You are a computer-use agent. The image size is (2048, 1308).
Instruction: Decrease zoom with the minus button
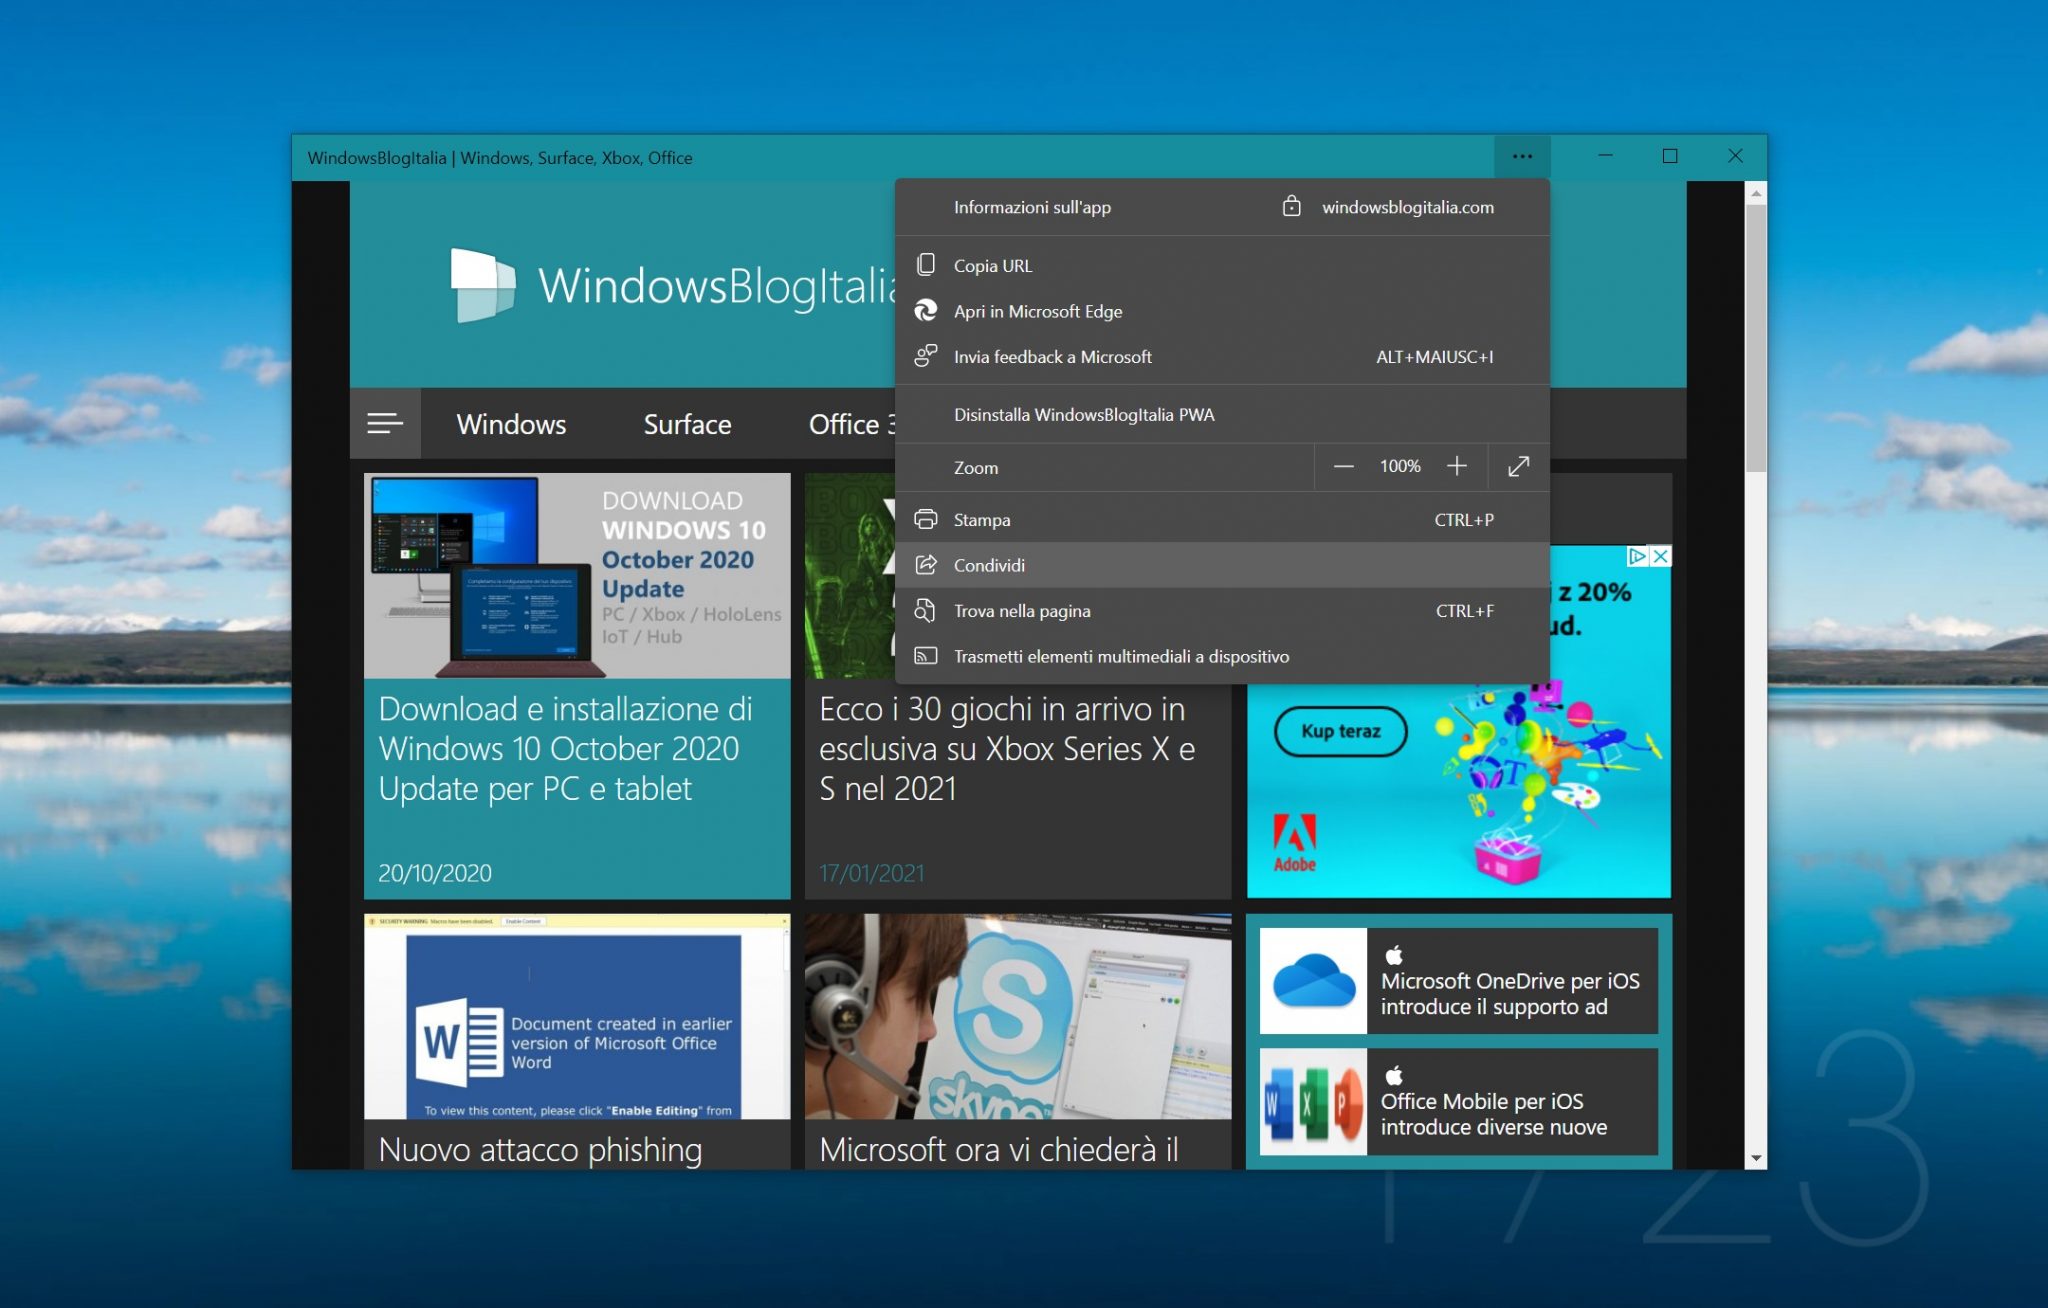coord(1343,466)
